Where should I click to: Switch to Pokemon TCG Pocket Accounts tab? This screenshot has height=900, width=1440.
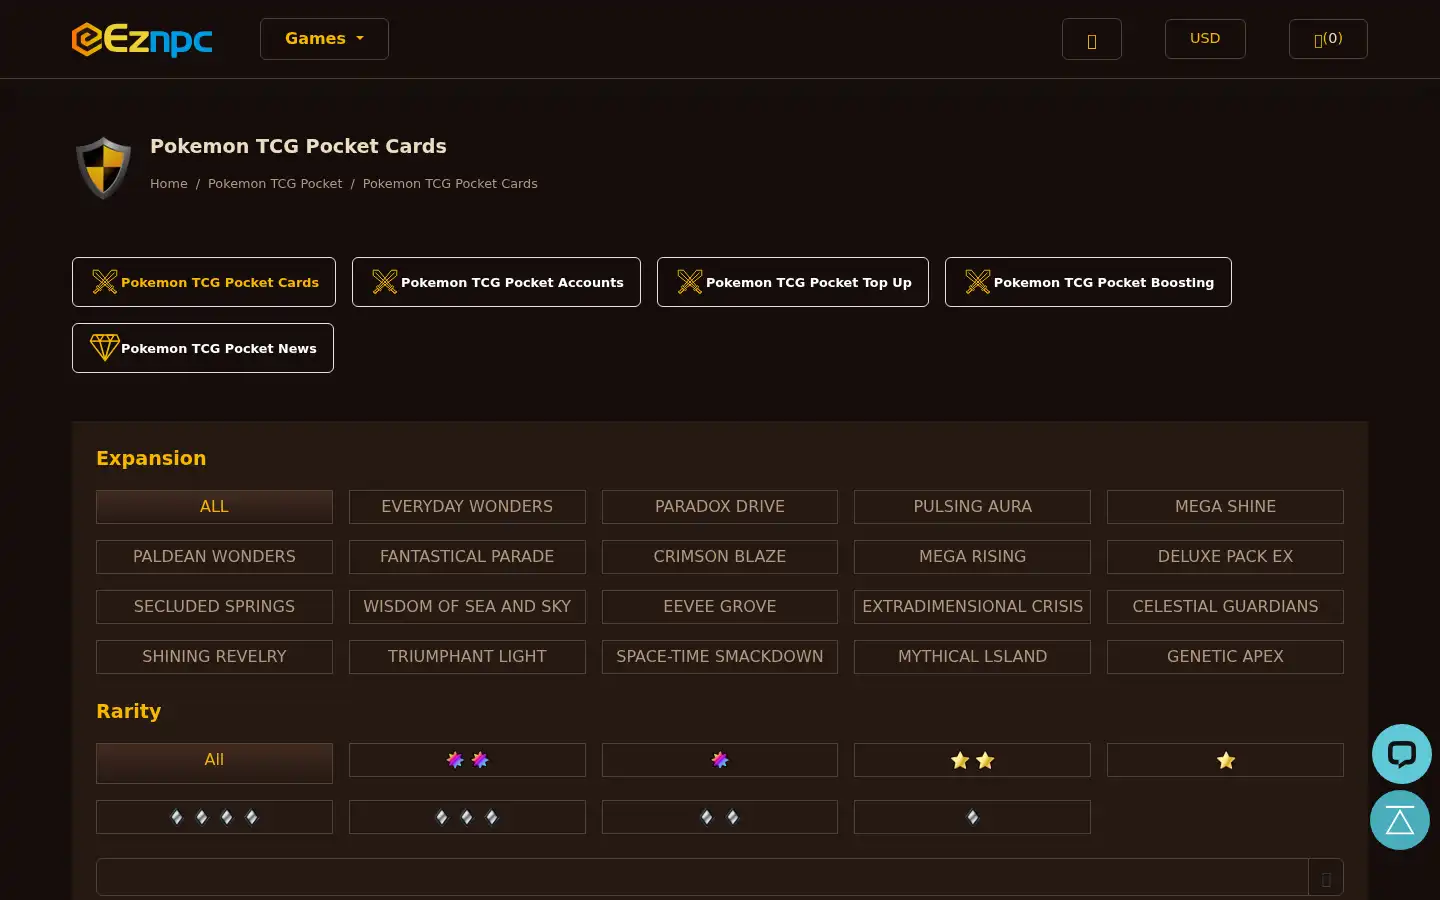496,282
